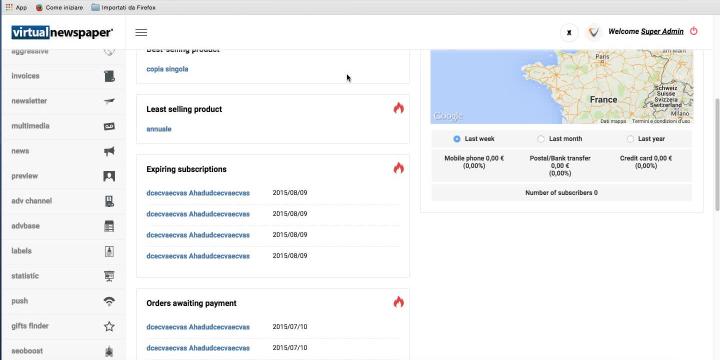
Task: Click the Postal/Bank transfer 0,00 € value
Action: [x=560, y=166]
